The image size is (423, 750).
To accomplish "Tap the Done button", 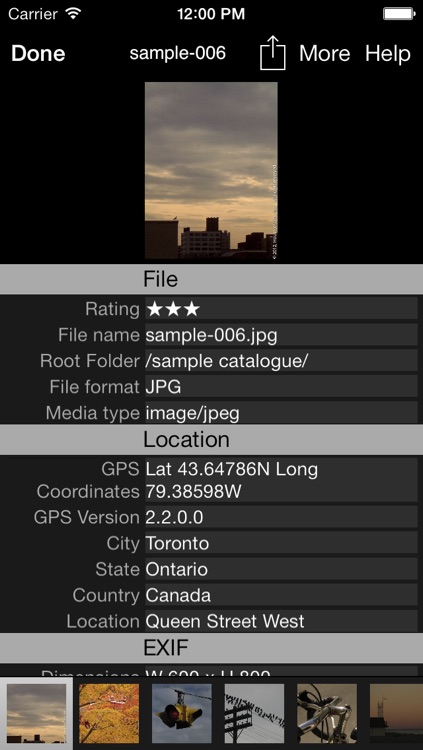I will tap(38, 54).
